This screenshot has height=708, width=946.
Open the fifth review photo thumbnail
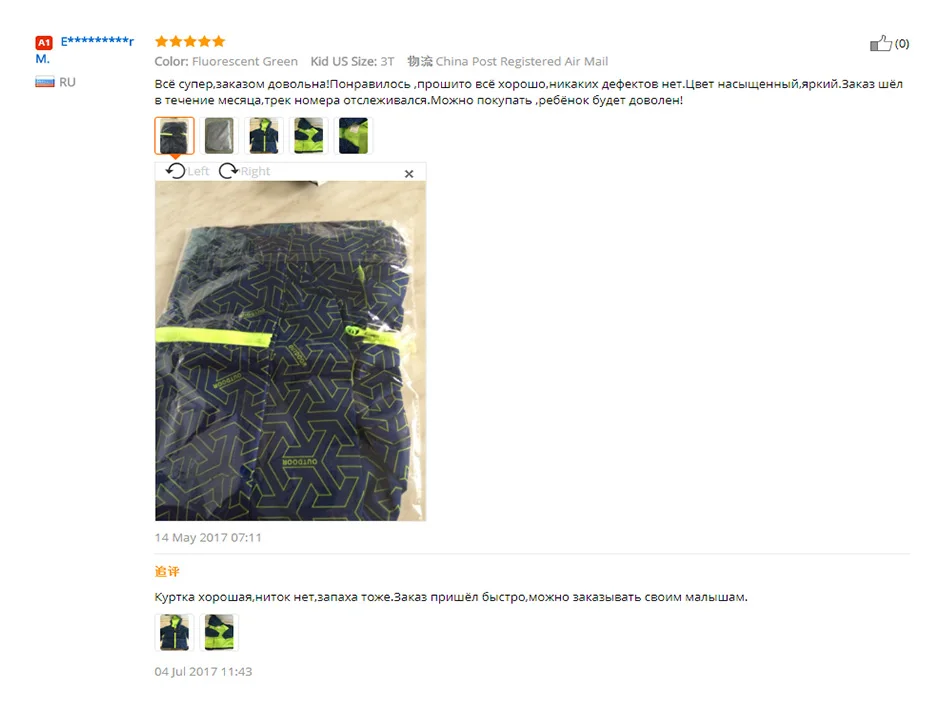point(353,136)
